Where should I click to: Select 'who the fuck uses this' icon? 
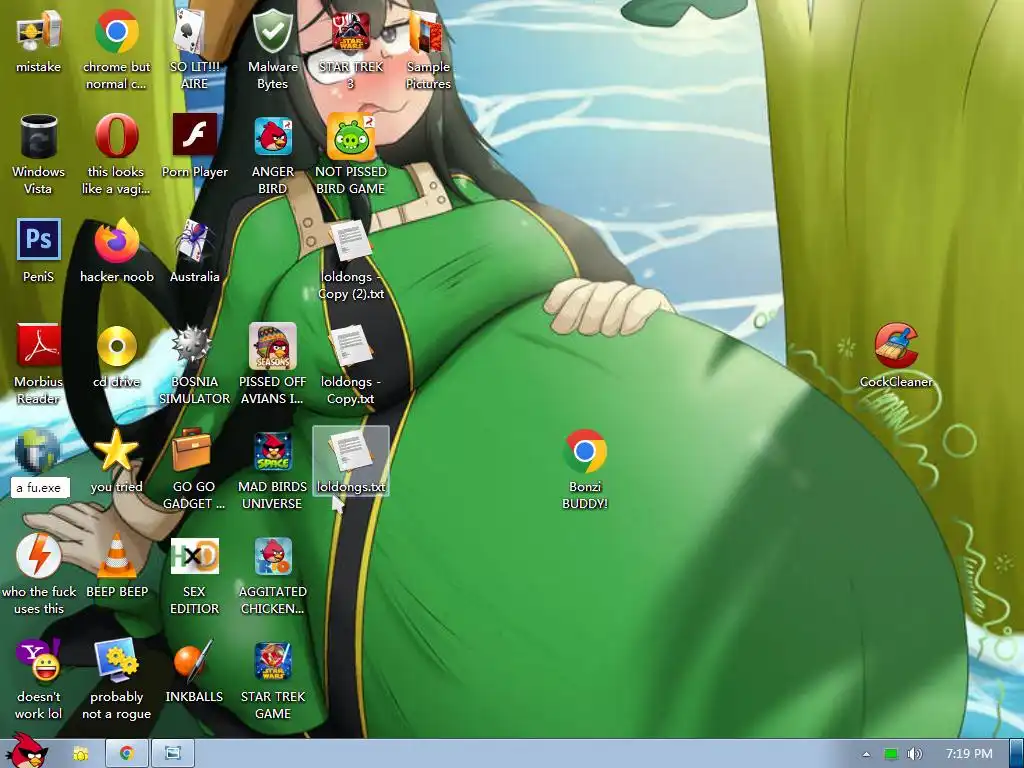(x=38, y=556)
